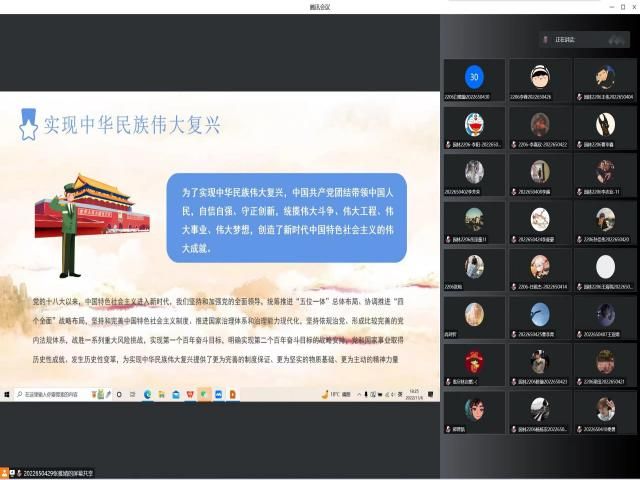Click mic icon under waving child photo avatar
The height and width of the screenshot is (480, 640).
coord(579,429)
